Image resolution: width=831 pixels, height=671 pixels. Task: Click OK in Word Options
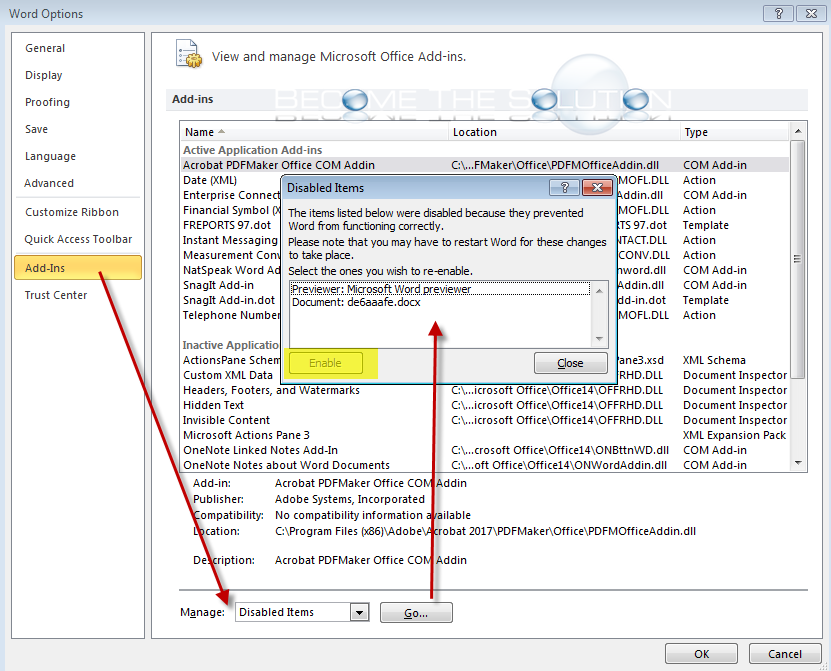[701, 654]
